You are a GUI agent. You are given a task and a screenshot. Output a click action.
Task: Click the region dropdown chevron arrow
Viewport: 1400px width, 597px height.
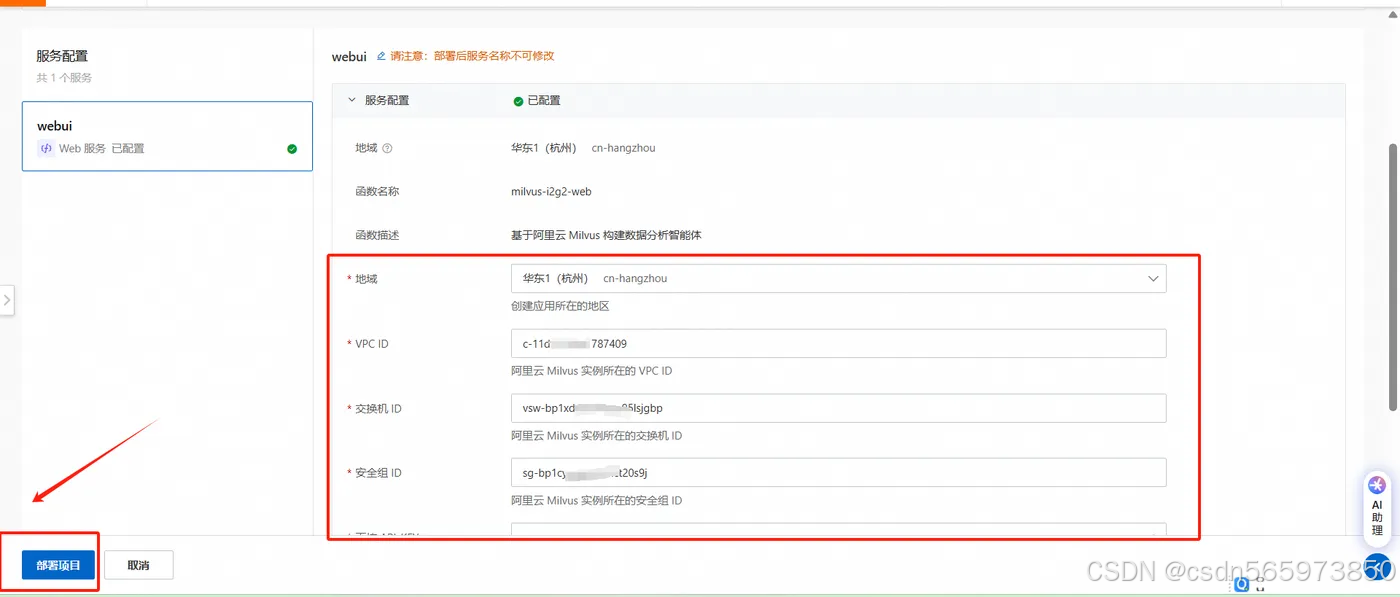[x=1153, y=279]
